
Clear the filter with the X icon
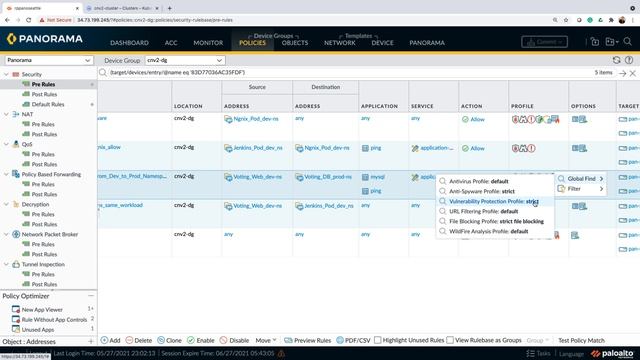point(633,73)
